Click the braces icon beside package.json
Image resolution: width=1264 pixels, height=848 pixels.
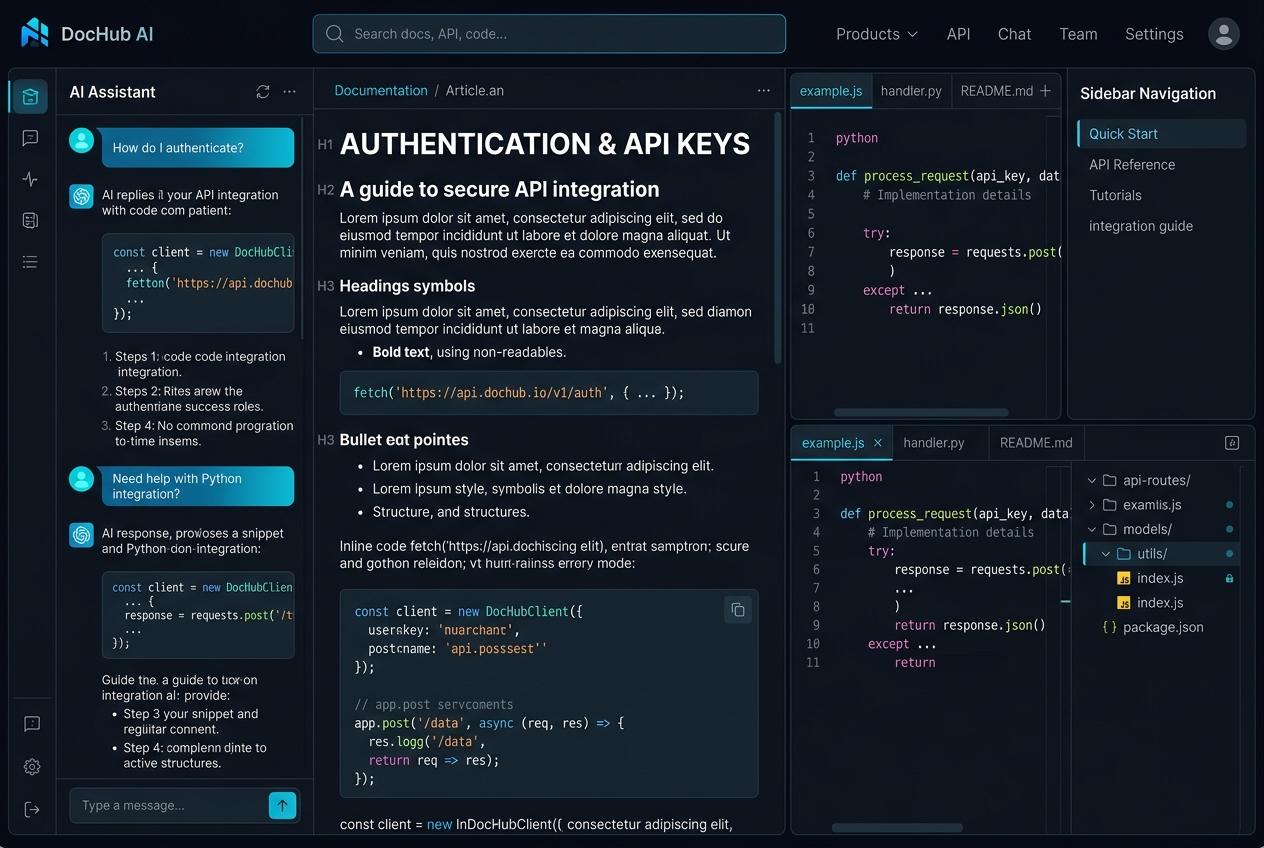pos(1109,627)
